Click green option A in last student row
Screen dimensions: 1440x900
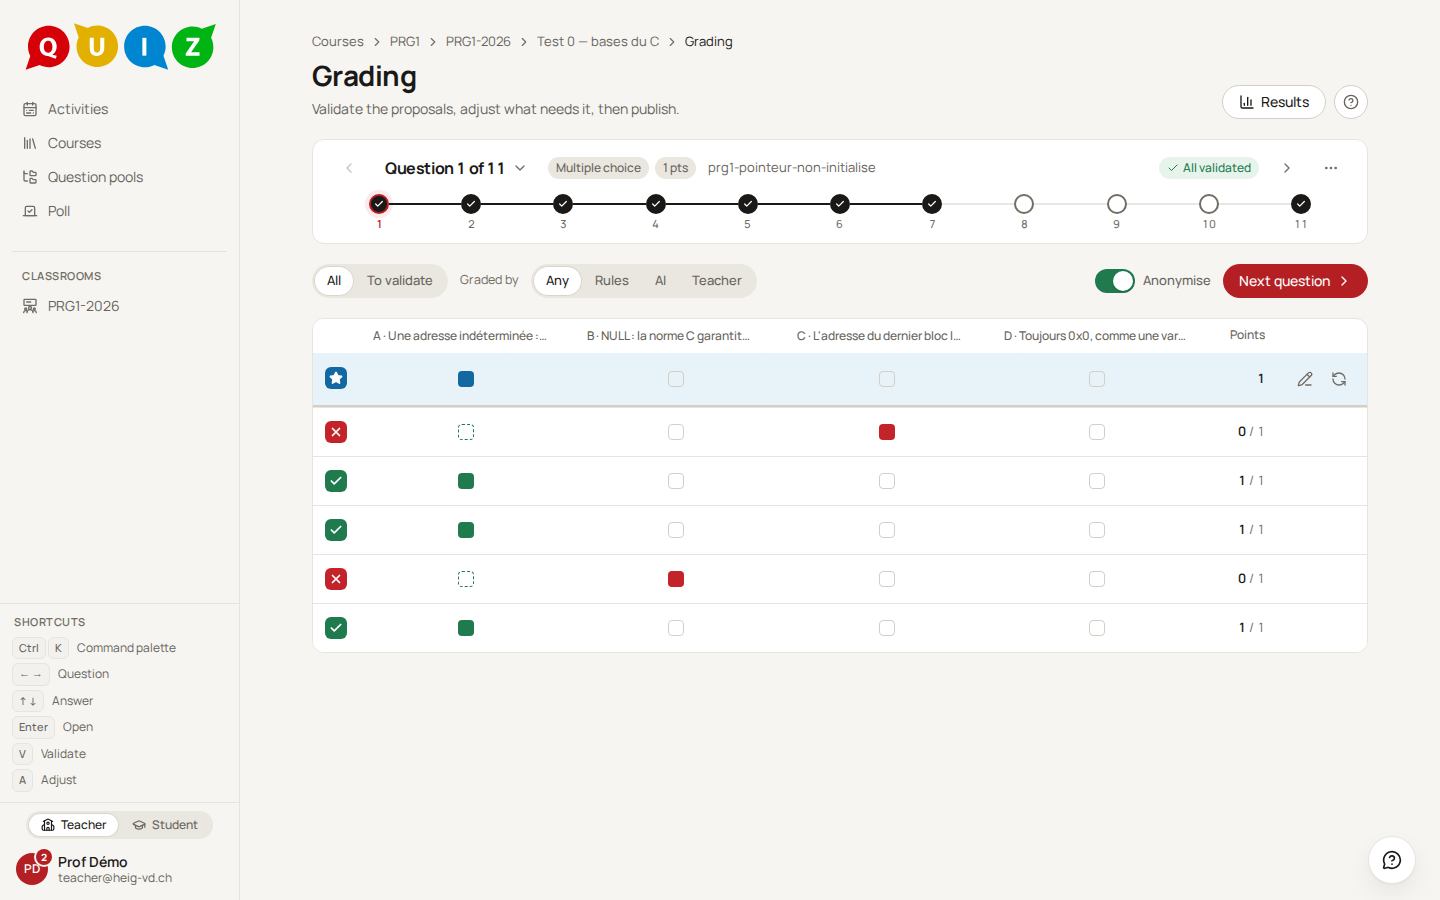click(466, 628)
